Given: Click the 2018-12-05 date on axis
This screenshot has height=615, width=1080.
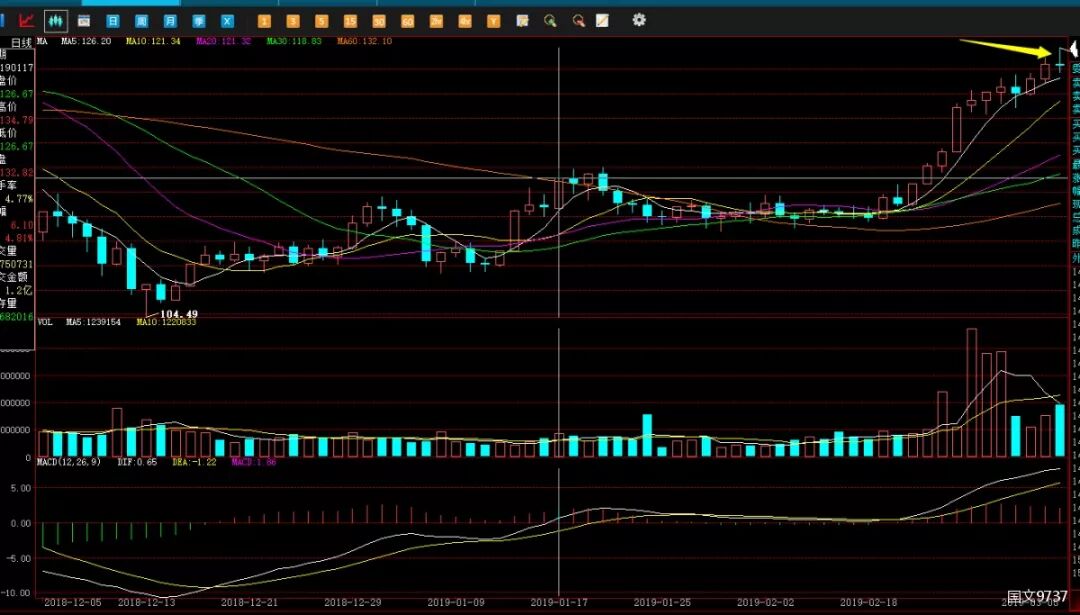Looking at the screenshot, I should [72, 602].
